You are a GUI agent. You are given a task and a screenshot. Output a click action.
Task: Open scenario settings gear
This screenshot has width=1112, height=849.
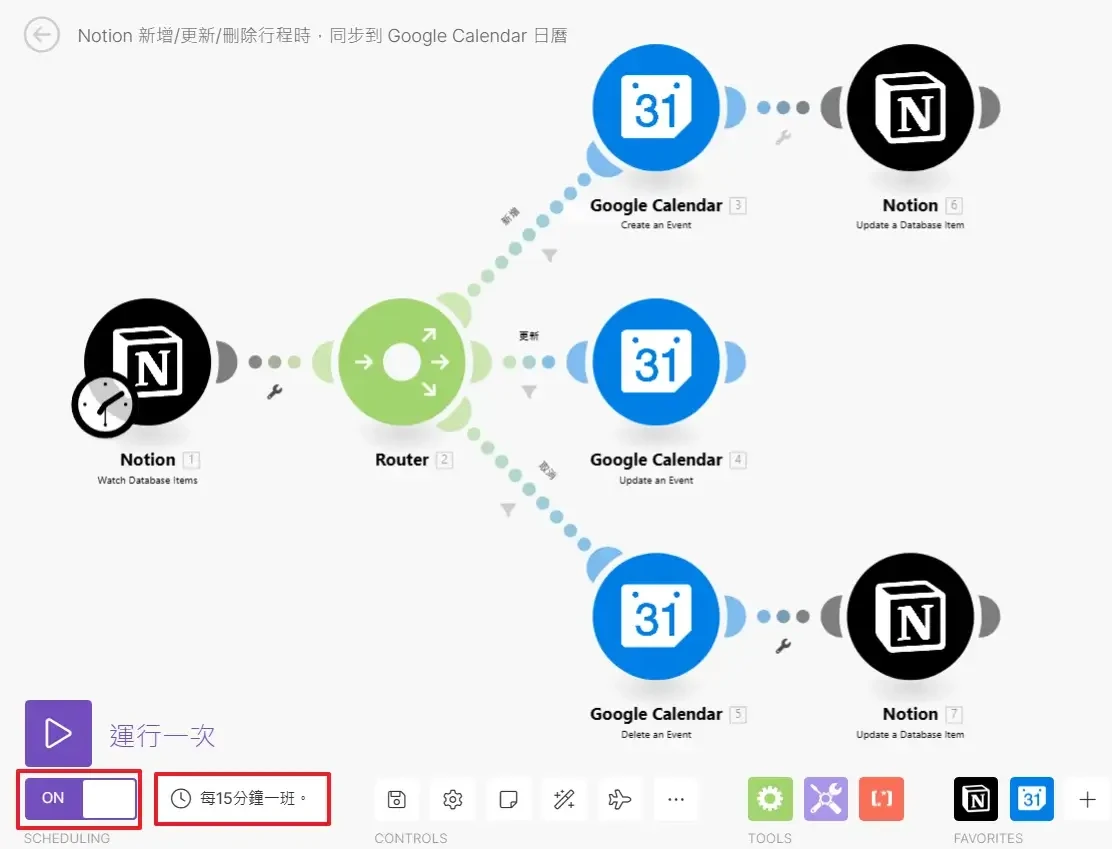[452, 799]
